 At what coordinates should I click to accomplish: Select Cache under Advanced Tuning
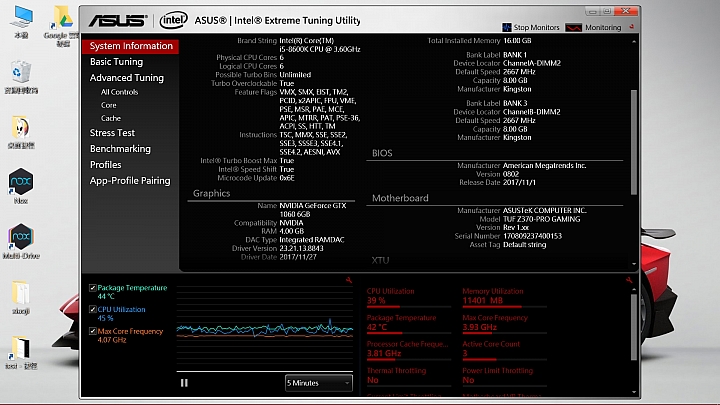click(x=111, y=118)
